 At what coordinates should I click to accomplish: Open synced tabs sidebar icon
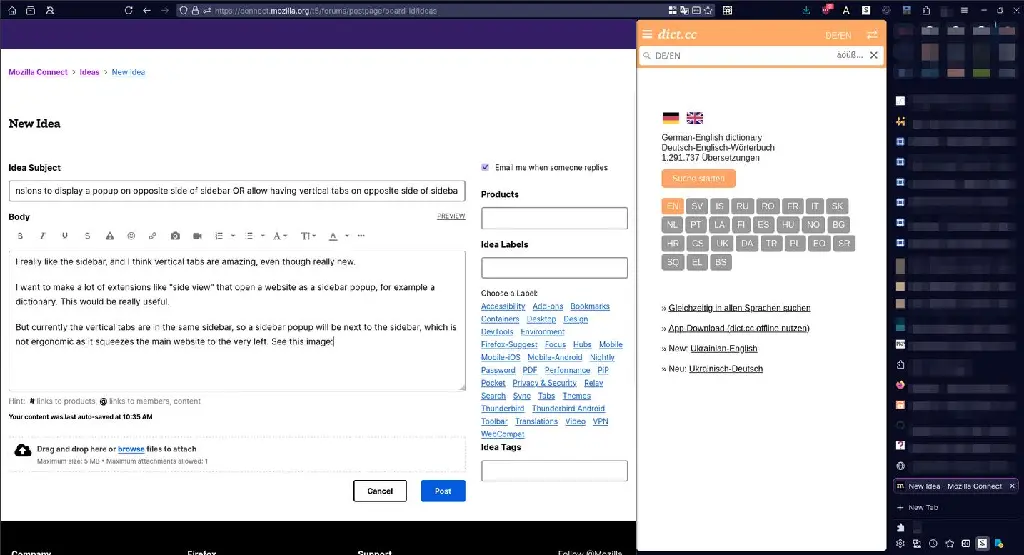click(x=917, y=543)
